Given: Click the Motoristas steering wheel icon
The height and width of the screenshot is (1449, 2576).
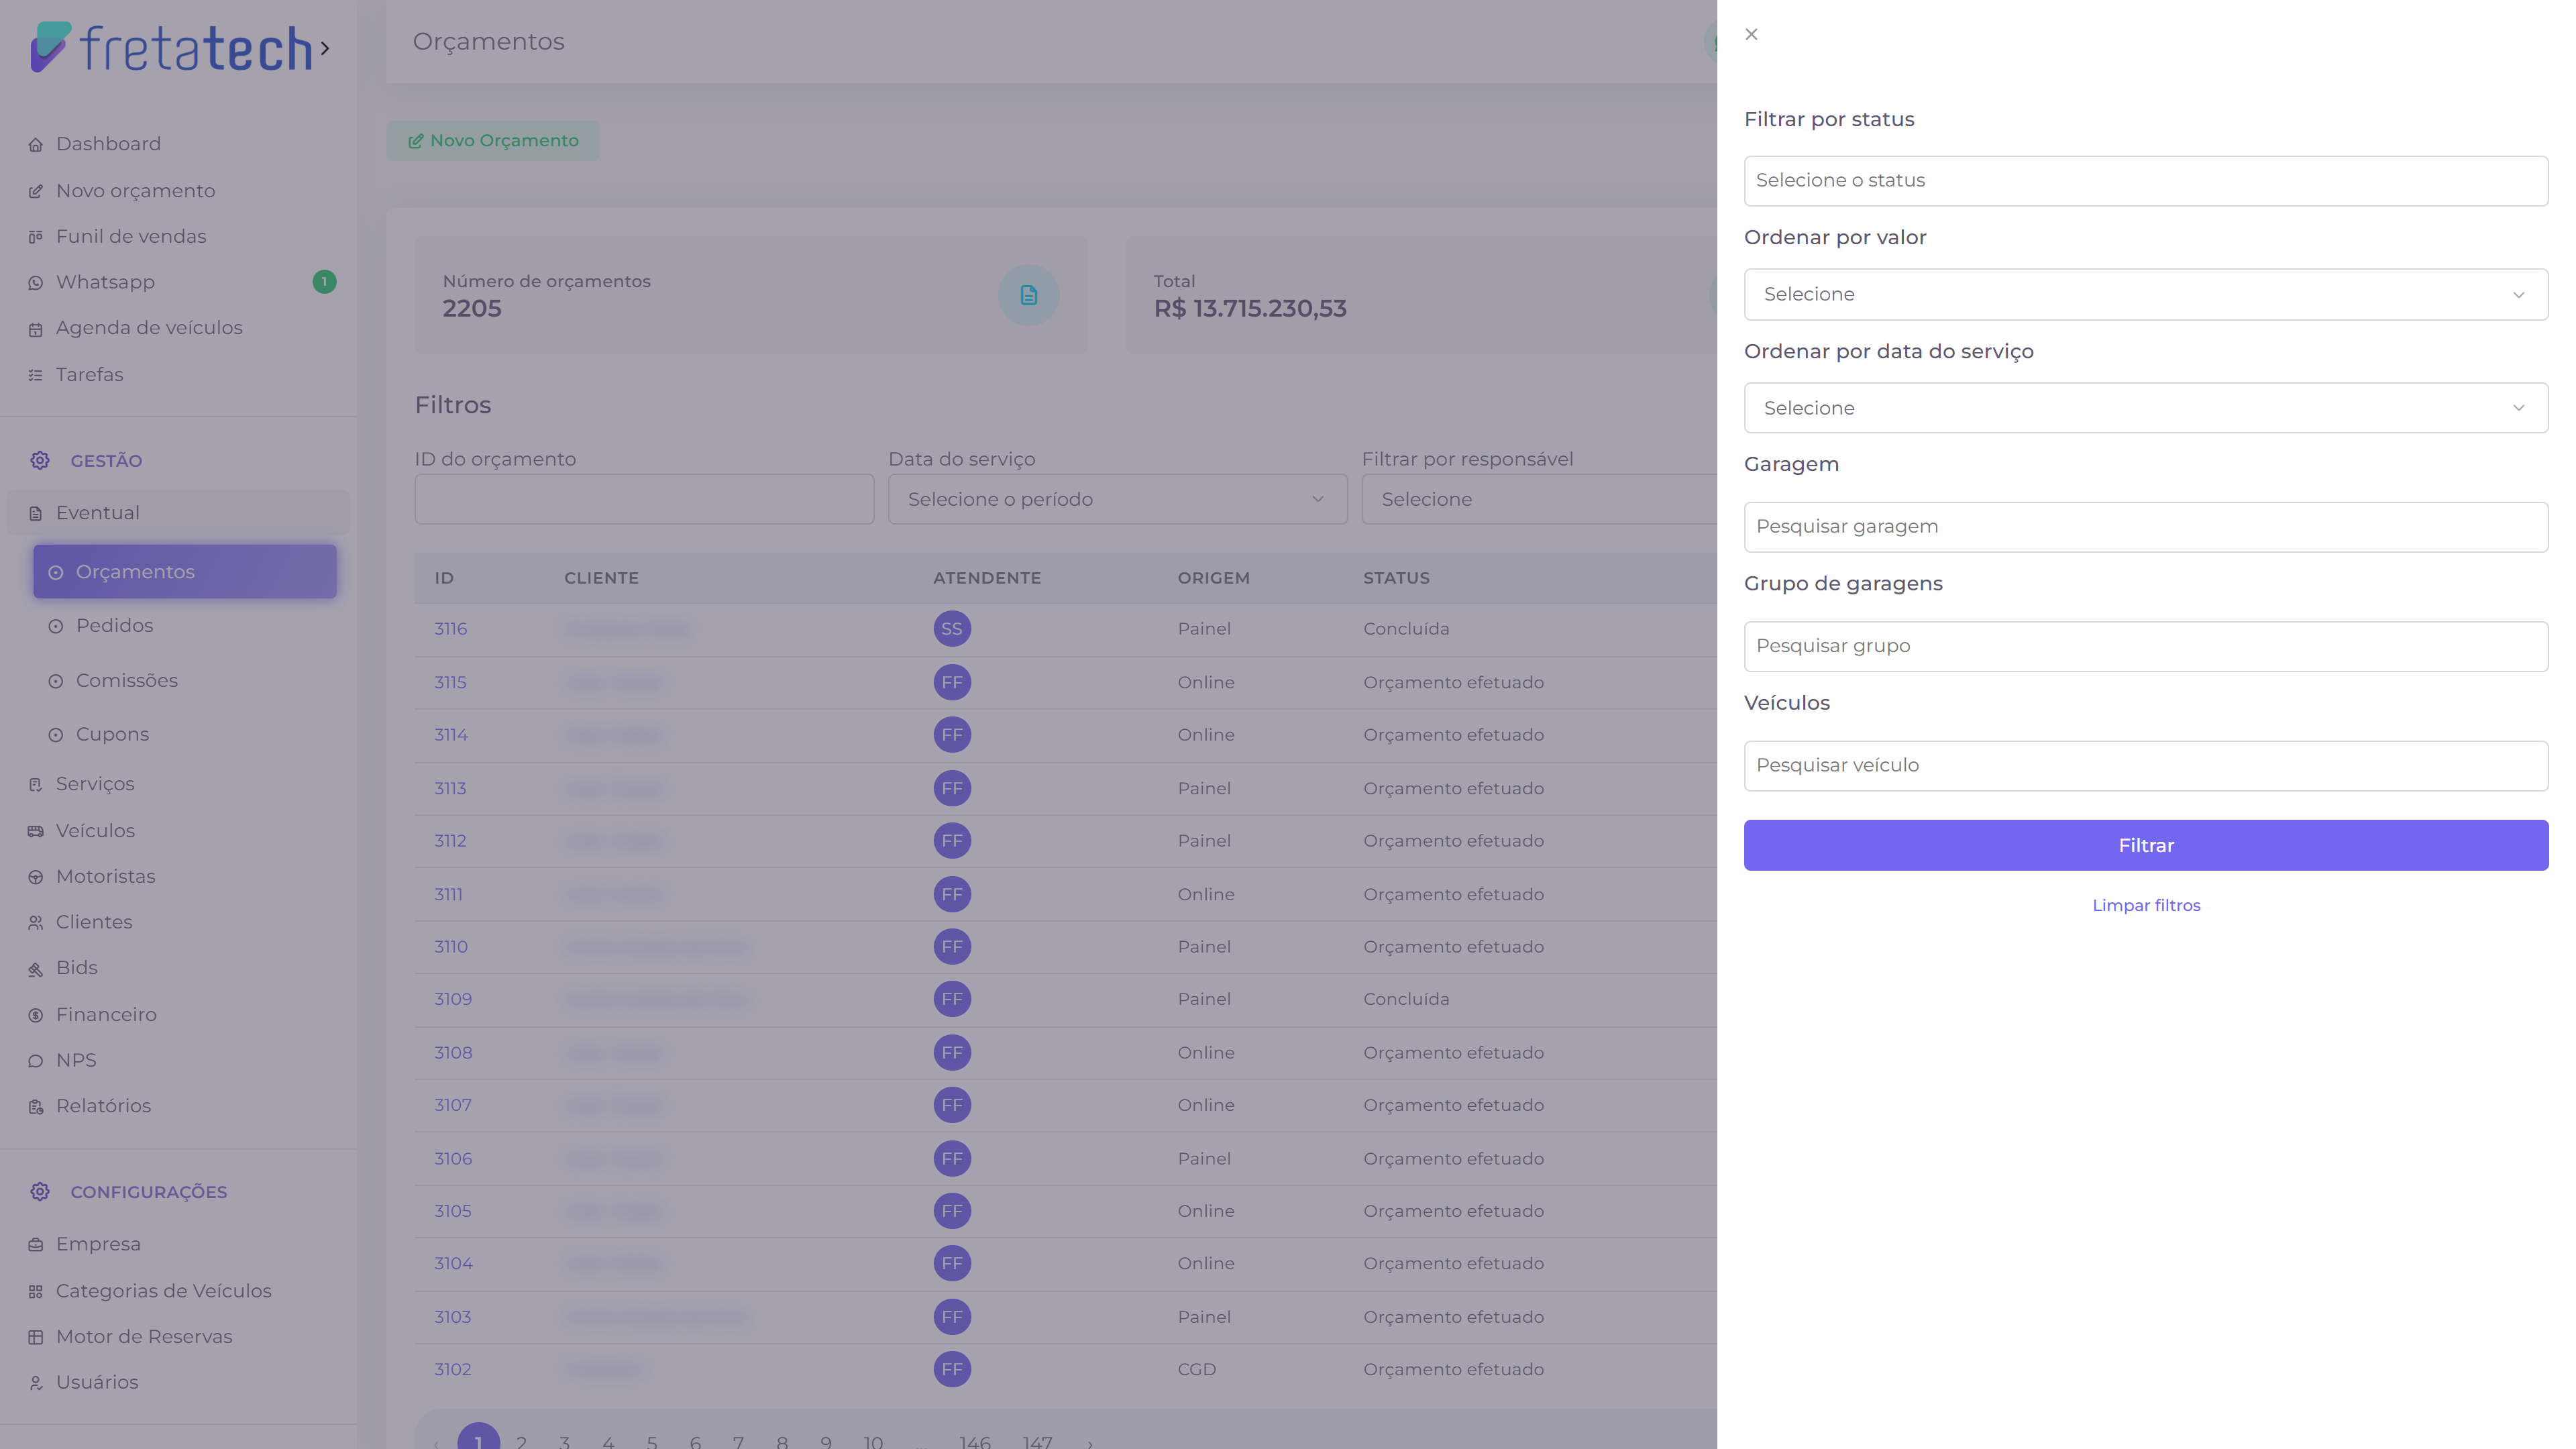Looking at the screenshot, I should 36,877.
